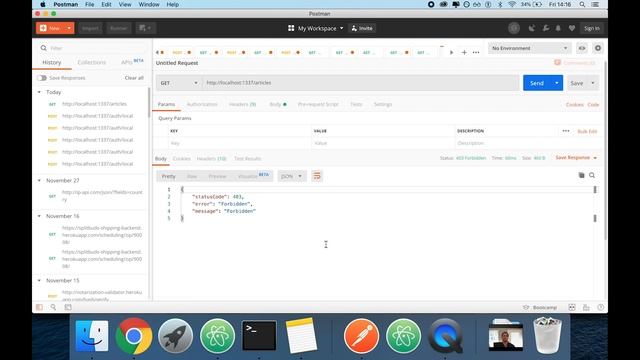Viewport: 640px width, 360px height.
Task: Open Find and Replace in status bar
Action: (x=53, y=307)
